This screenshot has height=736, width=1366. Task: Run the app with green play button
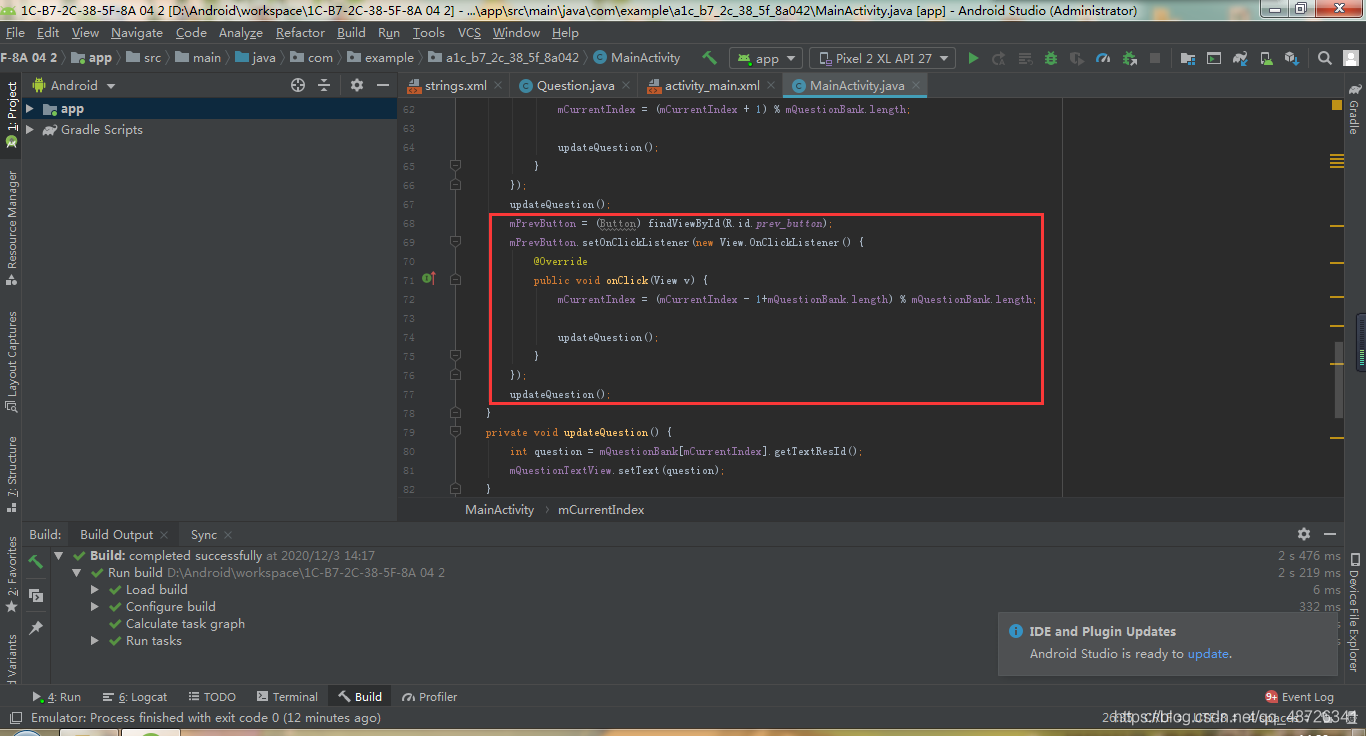(x=973, y=58)
